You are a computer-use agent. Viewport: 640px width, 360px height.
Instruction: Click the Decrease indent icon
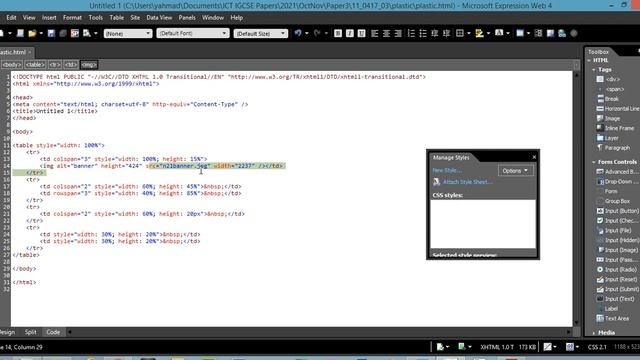435,33
